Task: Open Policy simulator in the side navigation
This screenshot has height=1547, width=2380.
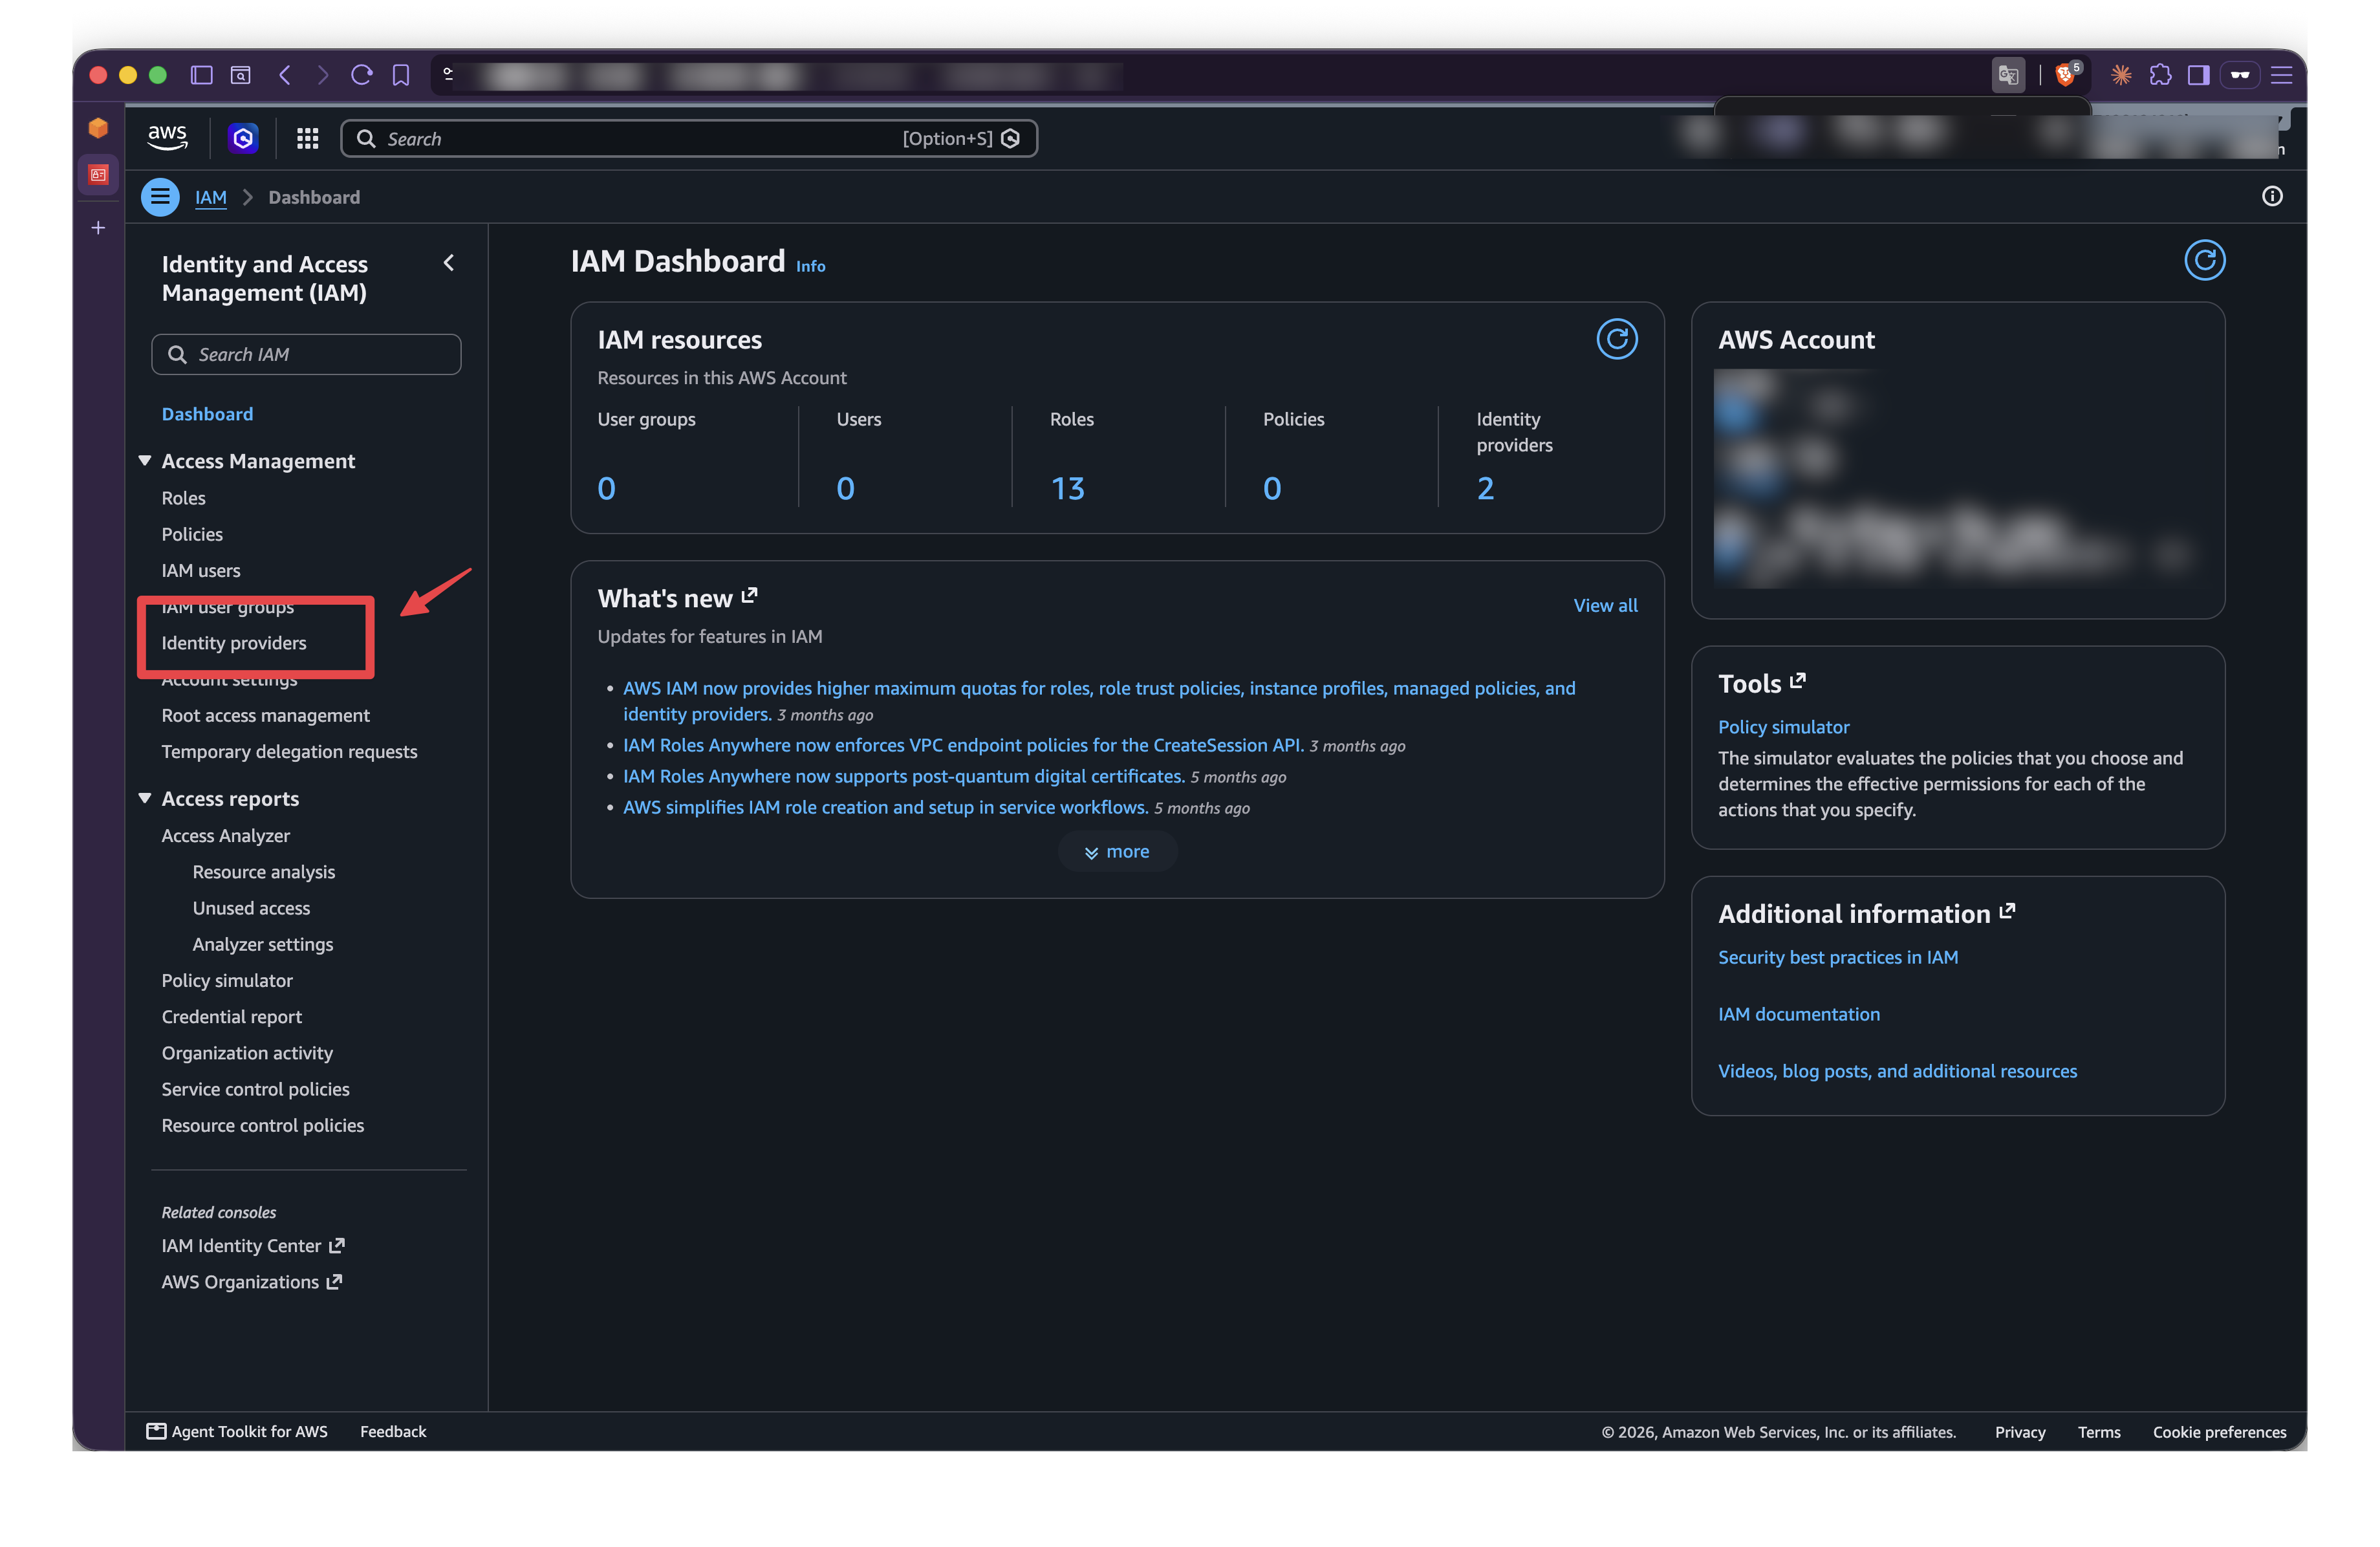Action: click(x=227, y=980)
